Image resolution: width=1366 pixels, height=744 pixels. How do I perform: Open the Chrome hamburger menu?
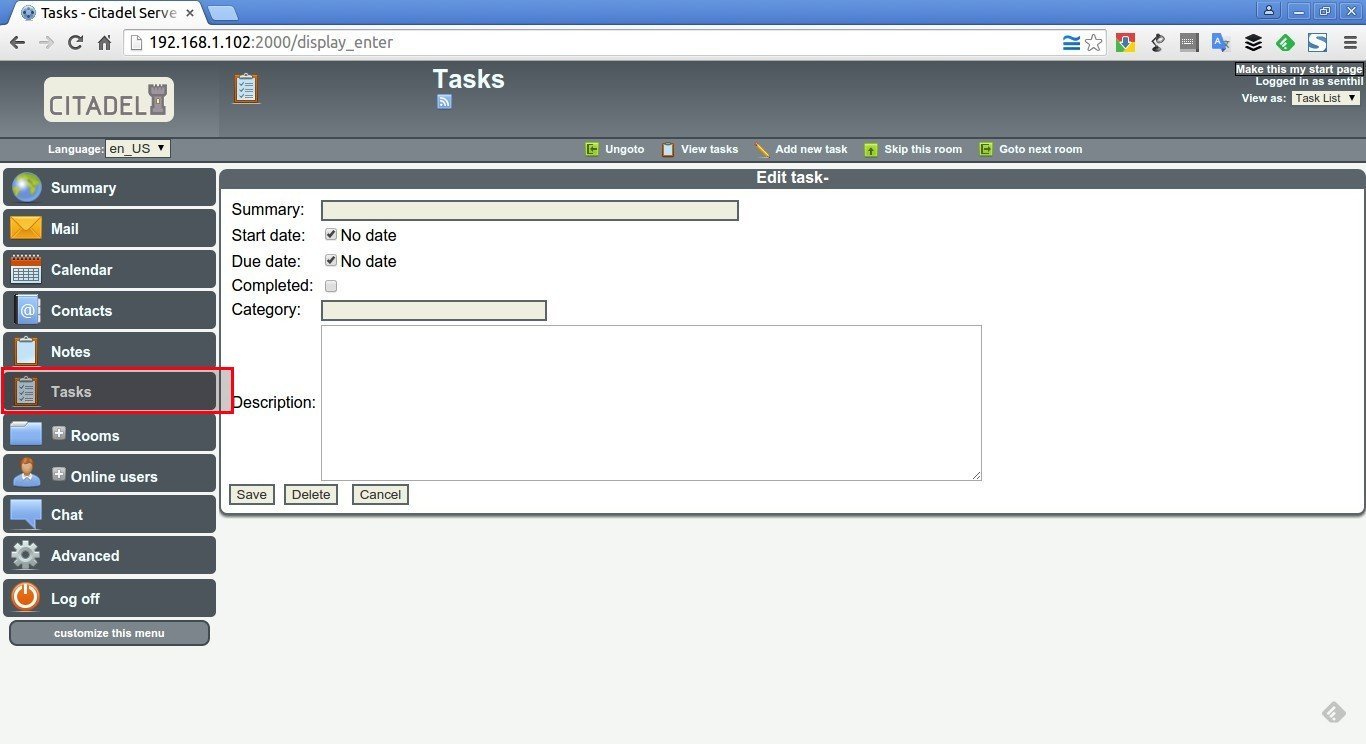[1349, 42]
